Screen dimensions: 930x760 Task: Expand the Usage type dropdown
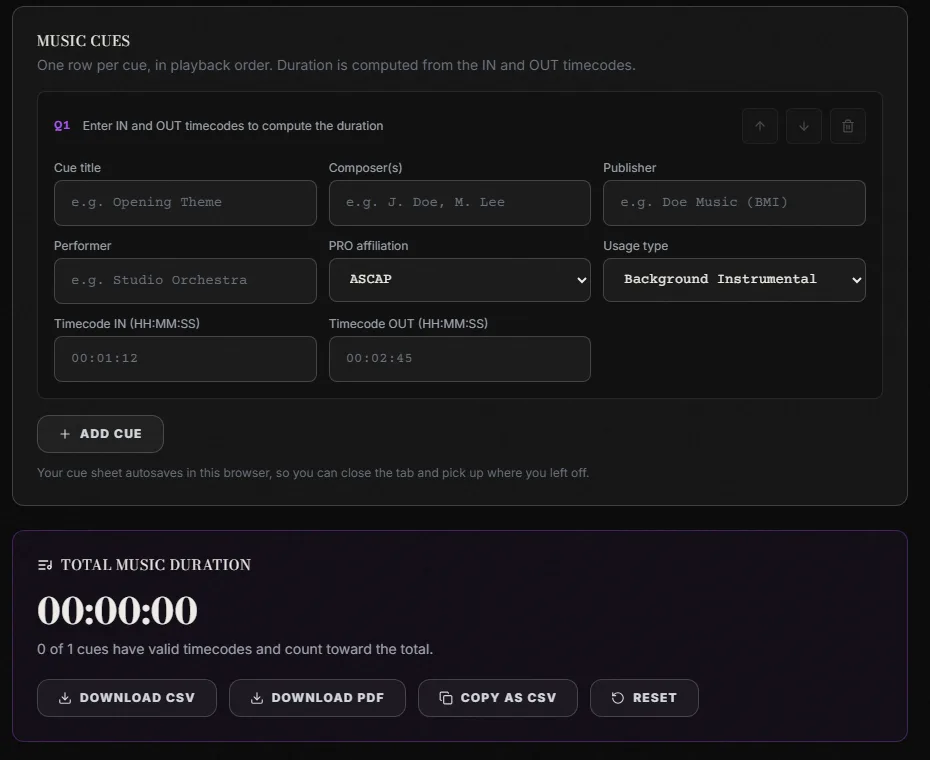pyautogui.click(x=734, y=279)
